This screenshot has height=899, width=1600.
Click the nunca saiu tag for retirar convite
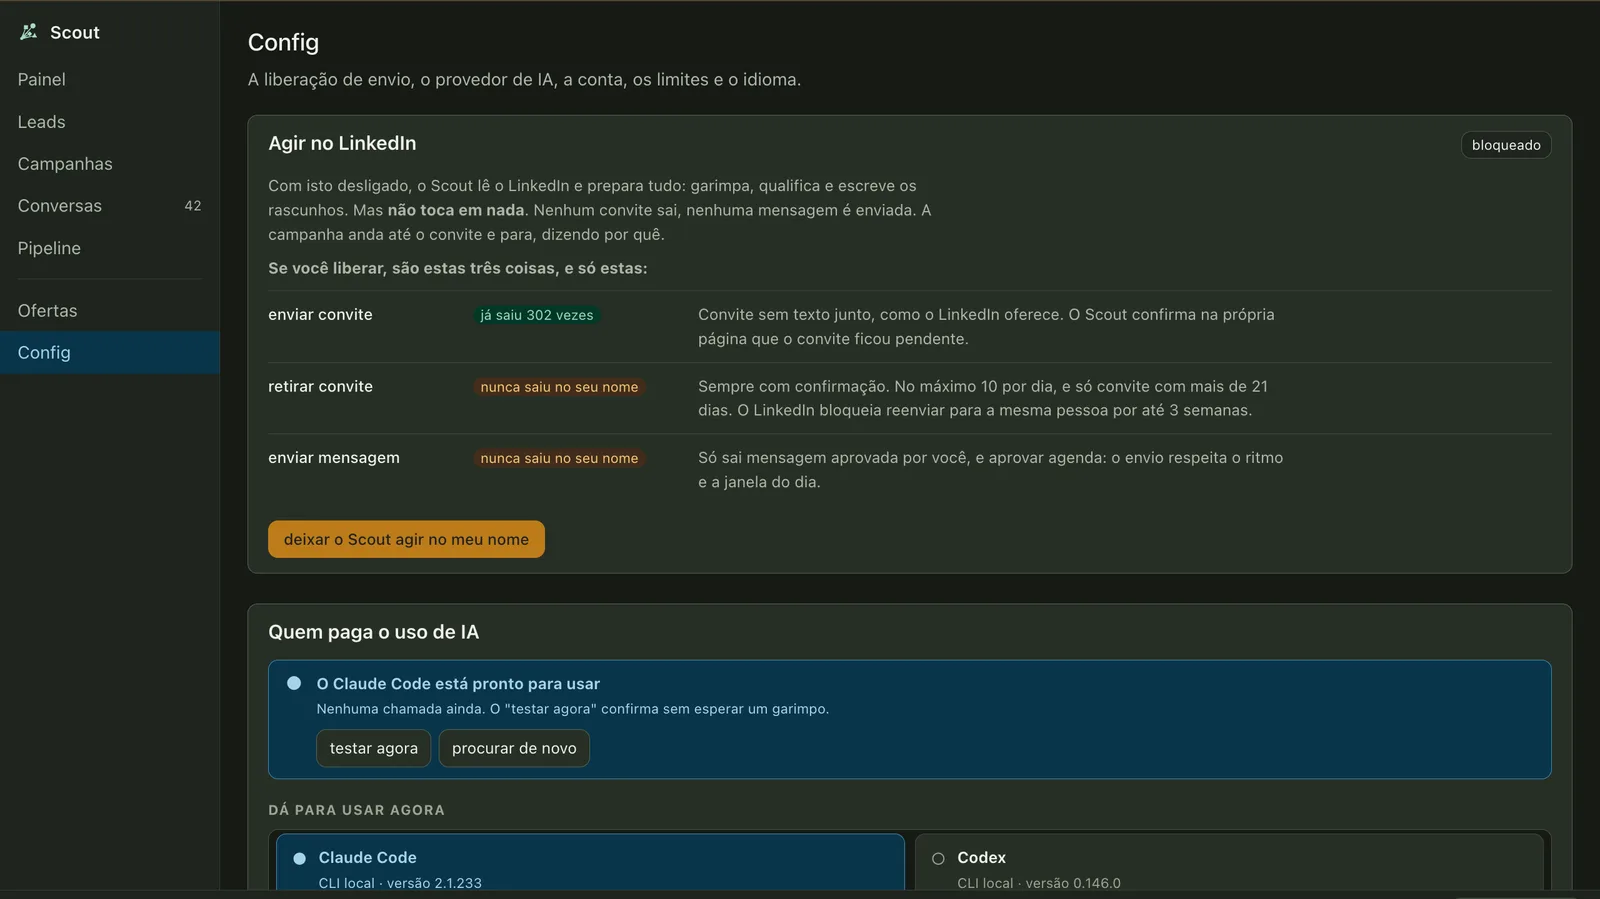tap(559, 387)
